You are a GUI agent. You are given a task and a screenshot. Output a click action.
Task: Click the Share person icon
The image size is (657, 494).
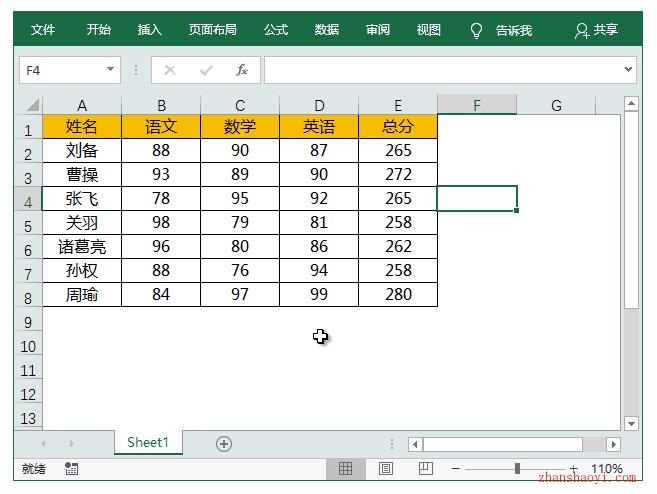582,30
